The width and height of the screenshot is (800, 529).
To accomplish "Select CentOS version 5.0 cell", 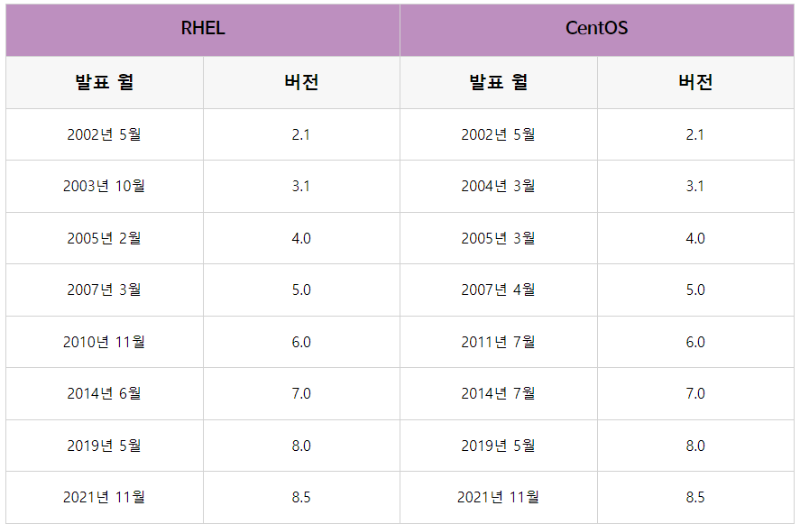I will coord(696,290).
